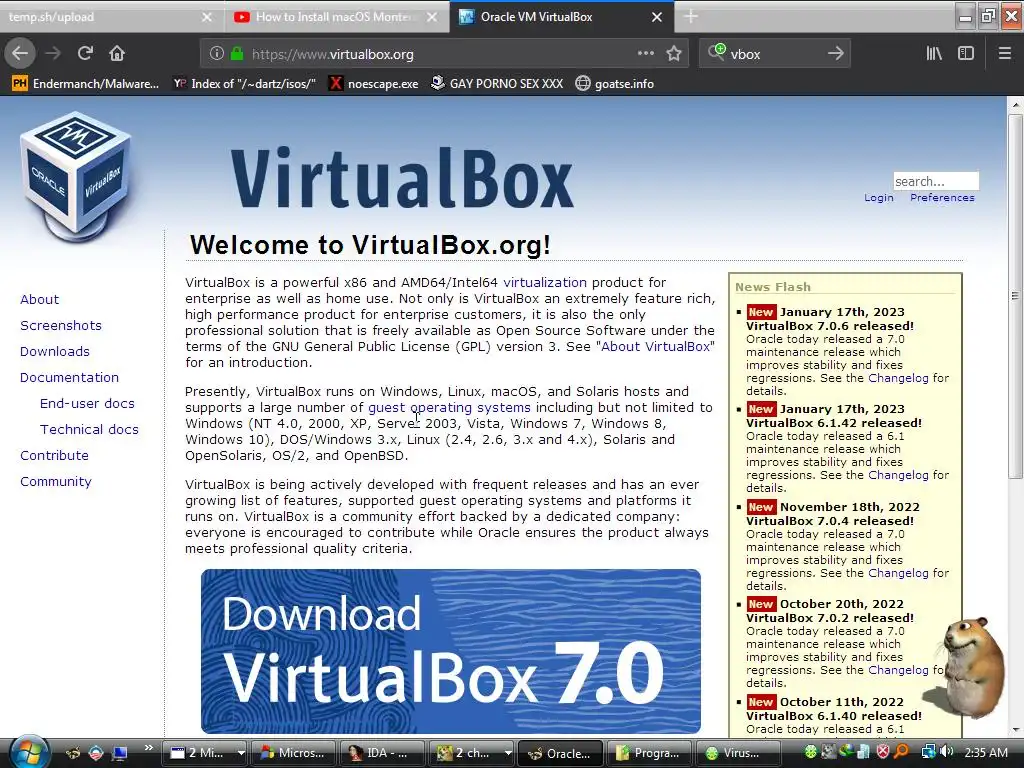Click the forward navigation arrow
Screen dimensions: 1024x768
[x=53, y=54]
